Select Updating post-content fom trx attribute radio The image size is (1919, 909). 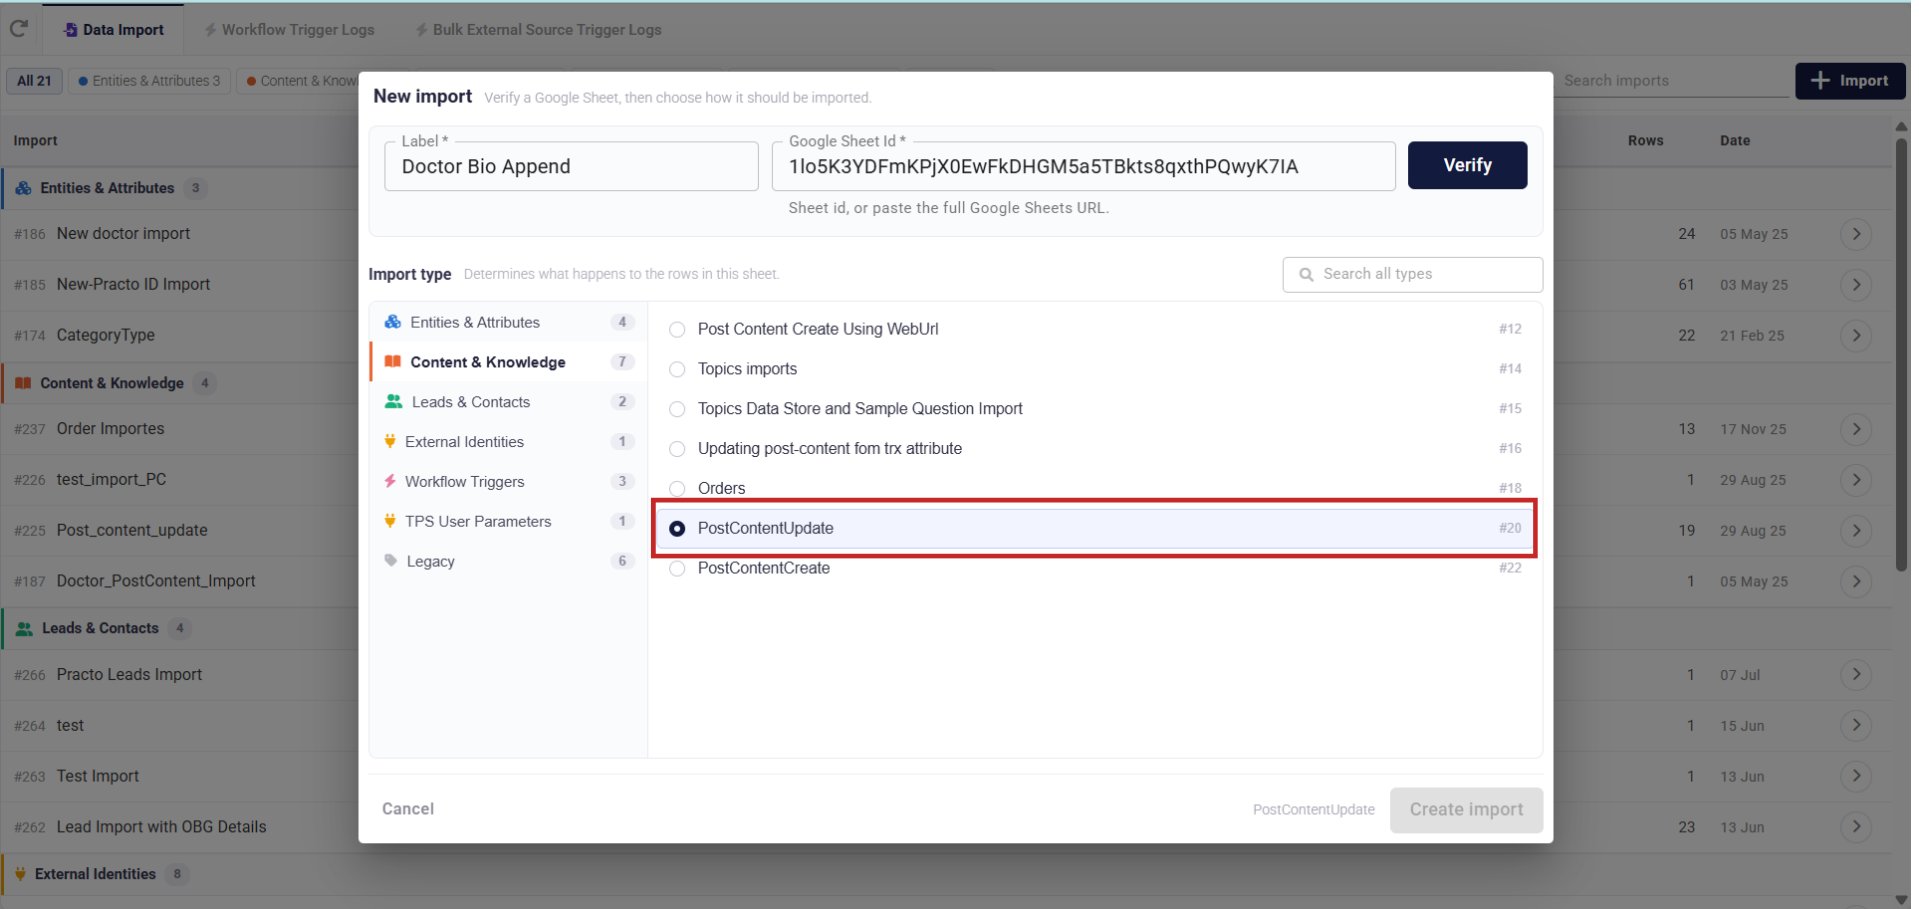coord(677,449)
